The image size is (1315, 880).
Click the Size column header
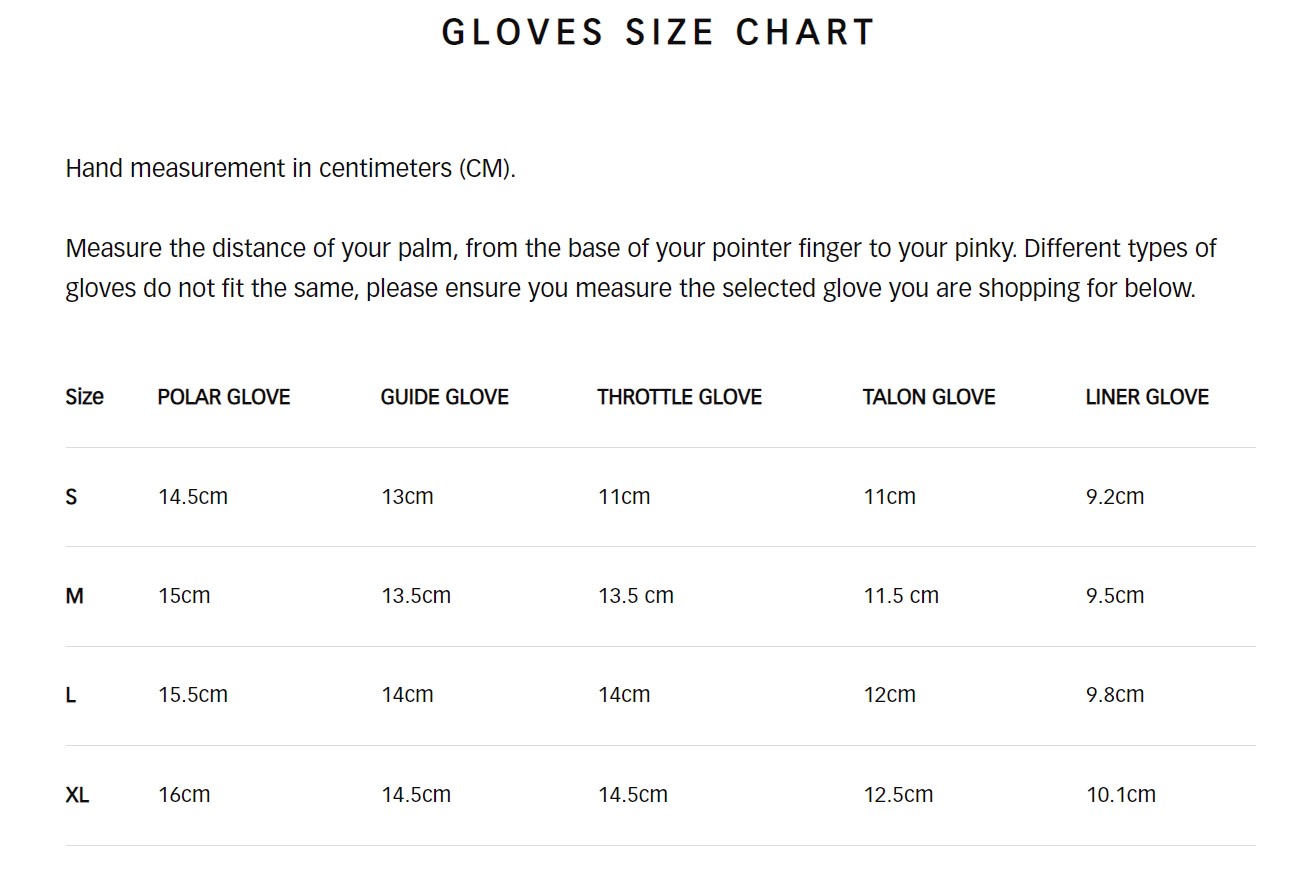pyautogui.click(x=84, y=397)
